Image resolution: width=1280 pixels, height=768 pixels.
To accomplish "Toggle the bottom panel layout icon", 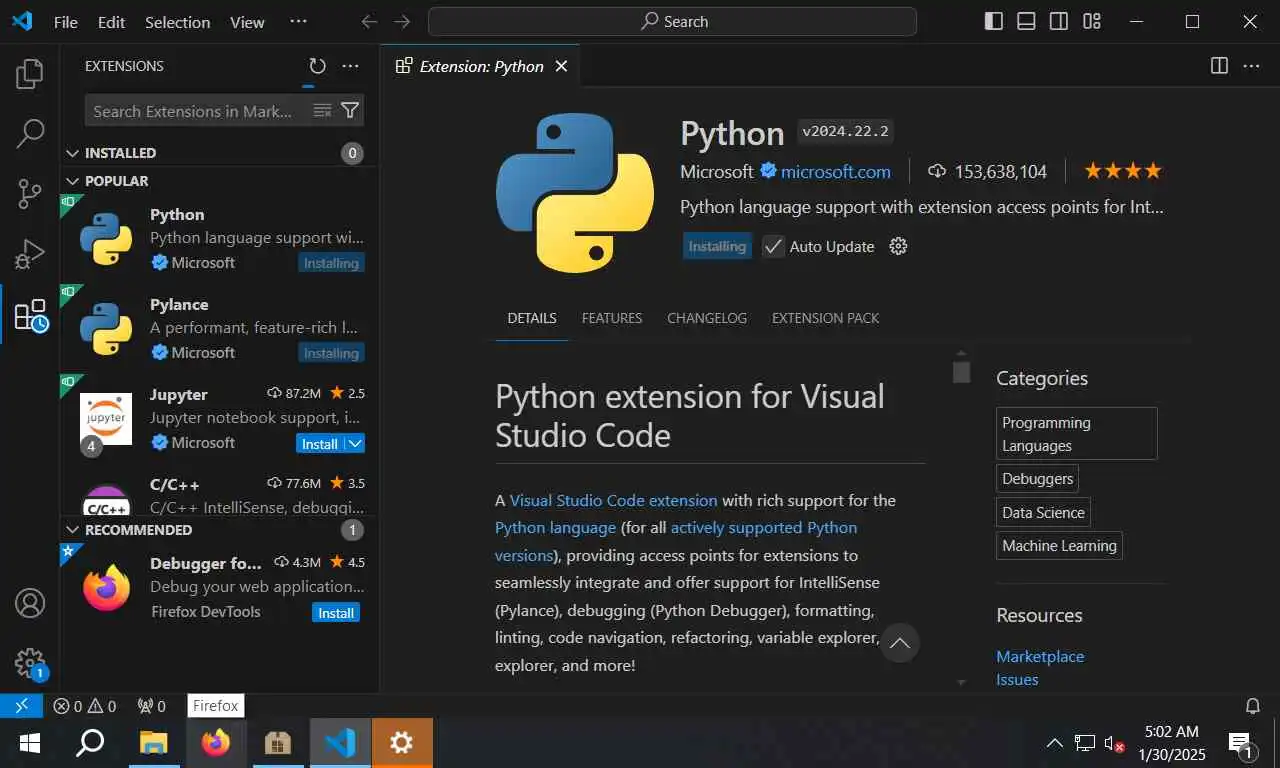I will pyautogui.click(x=1026, y=21).
